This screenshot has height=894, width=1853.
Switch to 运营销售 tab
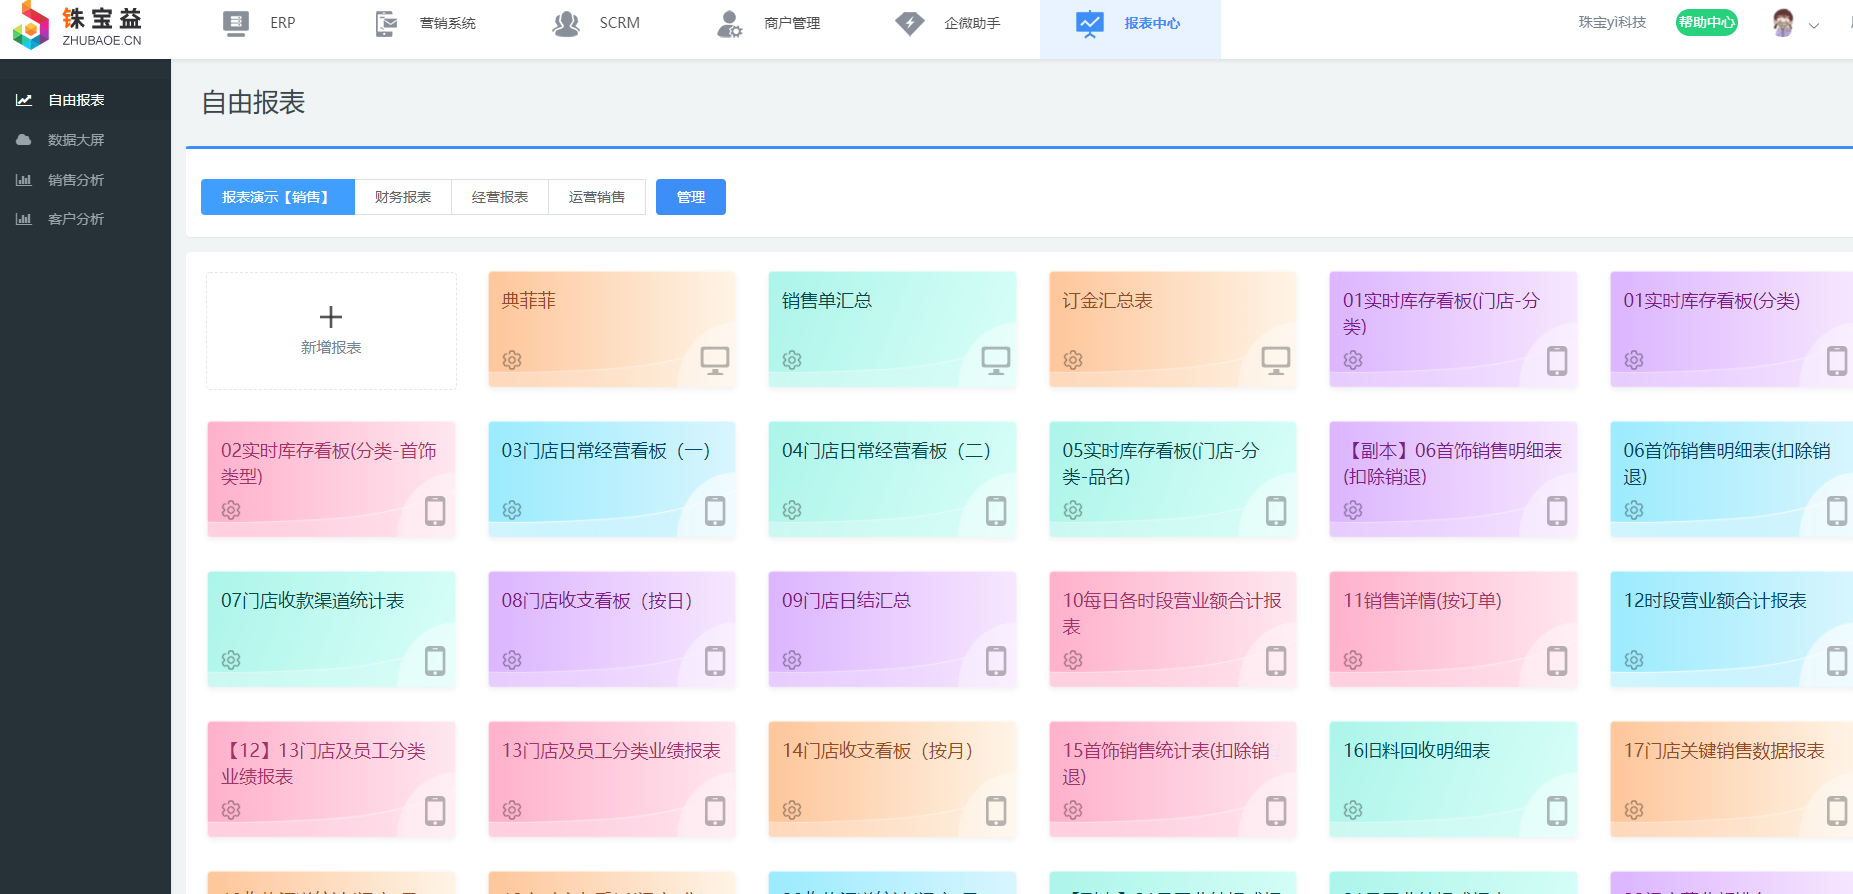click(597, 197)
